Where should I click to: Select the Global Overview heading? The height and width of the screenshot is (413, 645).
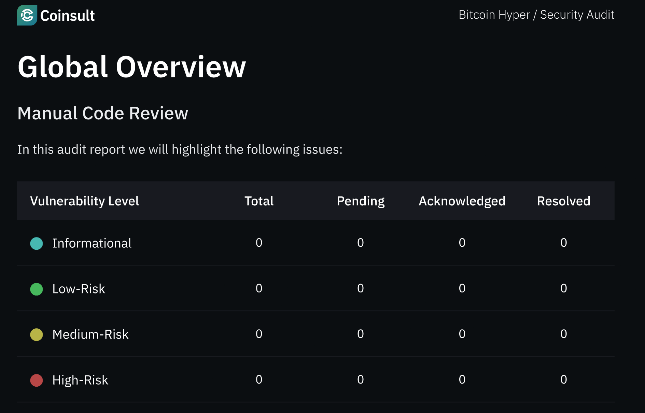132,67
